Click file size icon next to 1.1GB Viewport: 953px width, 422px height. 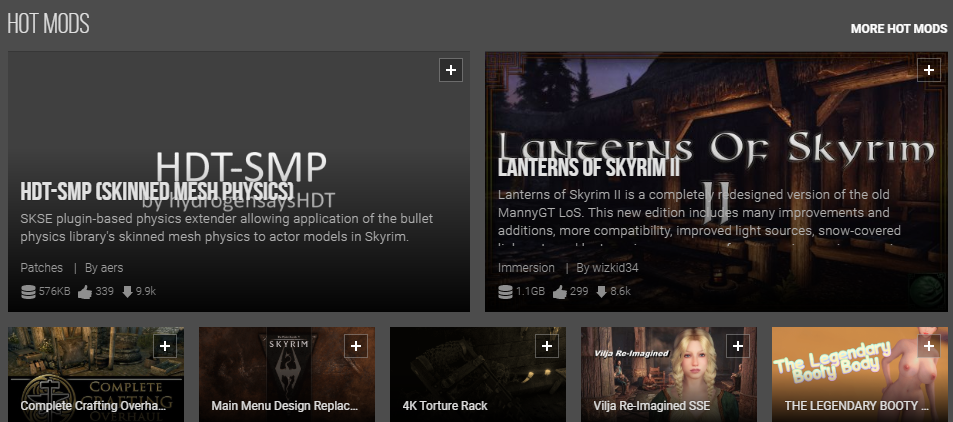click(505, 292)
